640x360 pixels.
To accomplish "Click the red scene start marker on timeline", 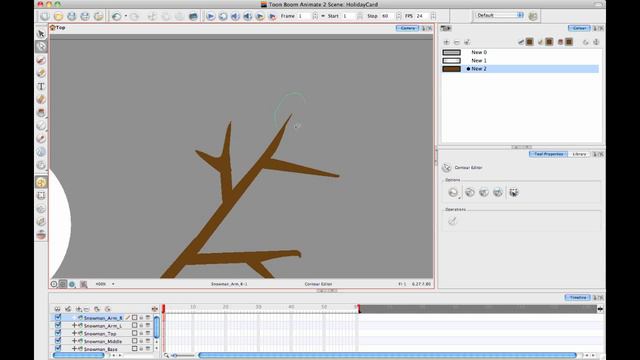I will point(164,309).
